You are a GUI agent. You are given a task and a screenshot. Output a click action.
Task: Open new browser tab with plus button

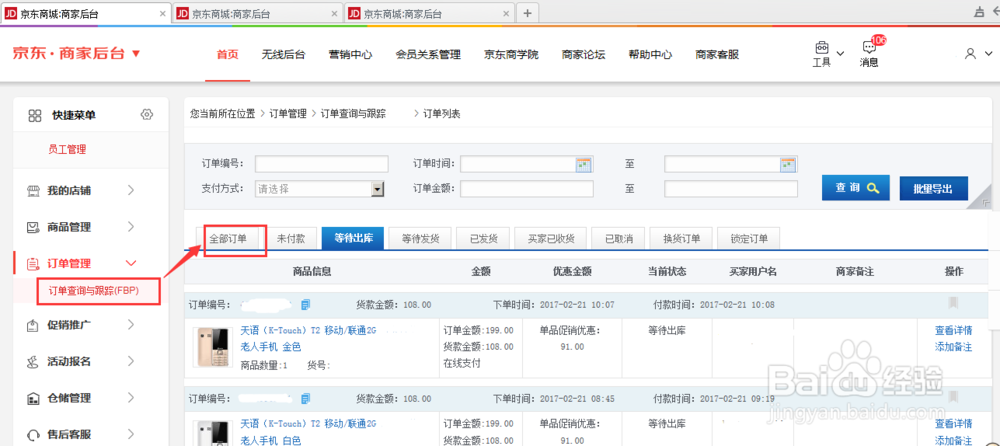[527, 13]
